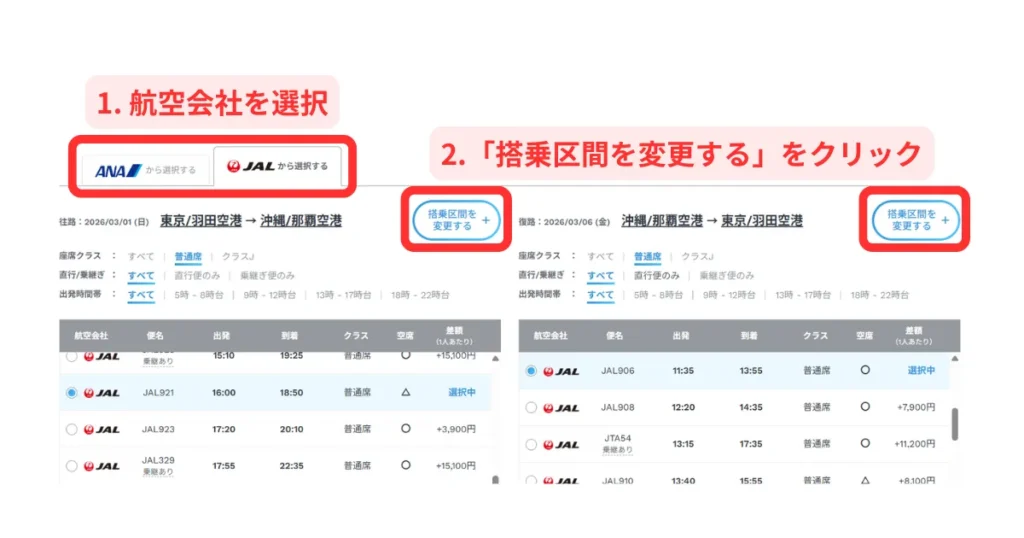Click the circle availability icon for JAL906
Viewport: 1024px width, 538px height.
865,371
